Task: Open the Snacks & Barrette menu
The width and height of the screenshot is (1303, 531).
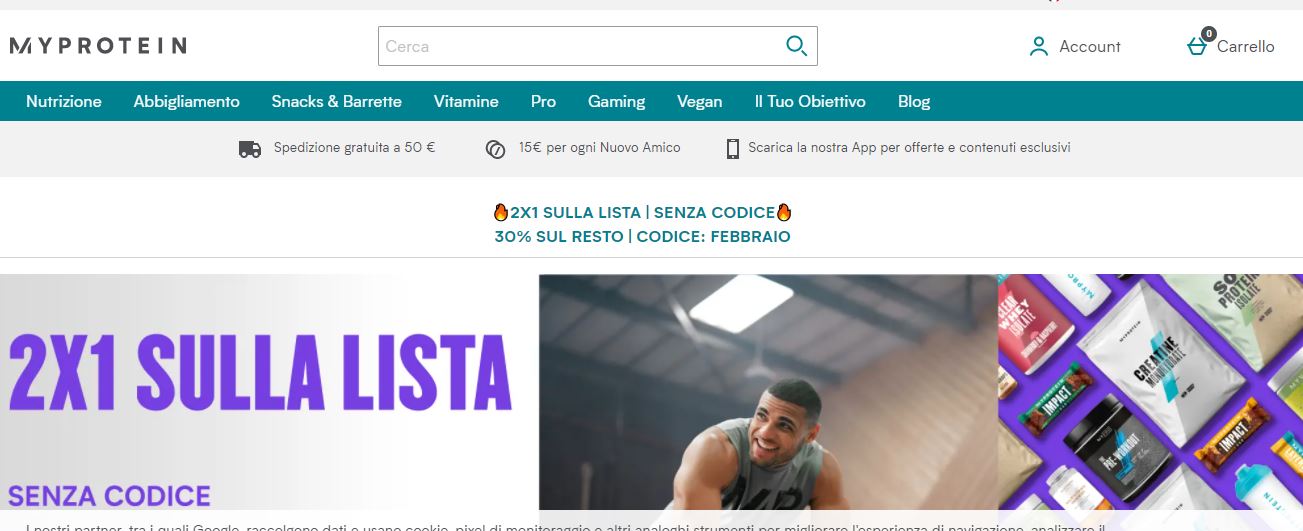Action: (x=337, y=101)
